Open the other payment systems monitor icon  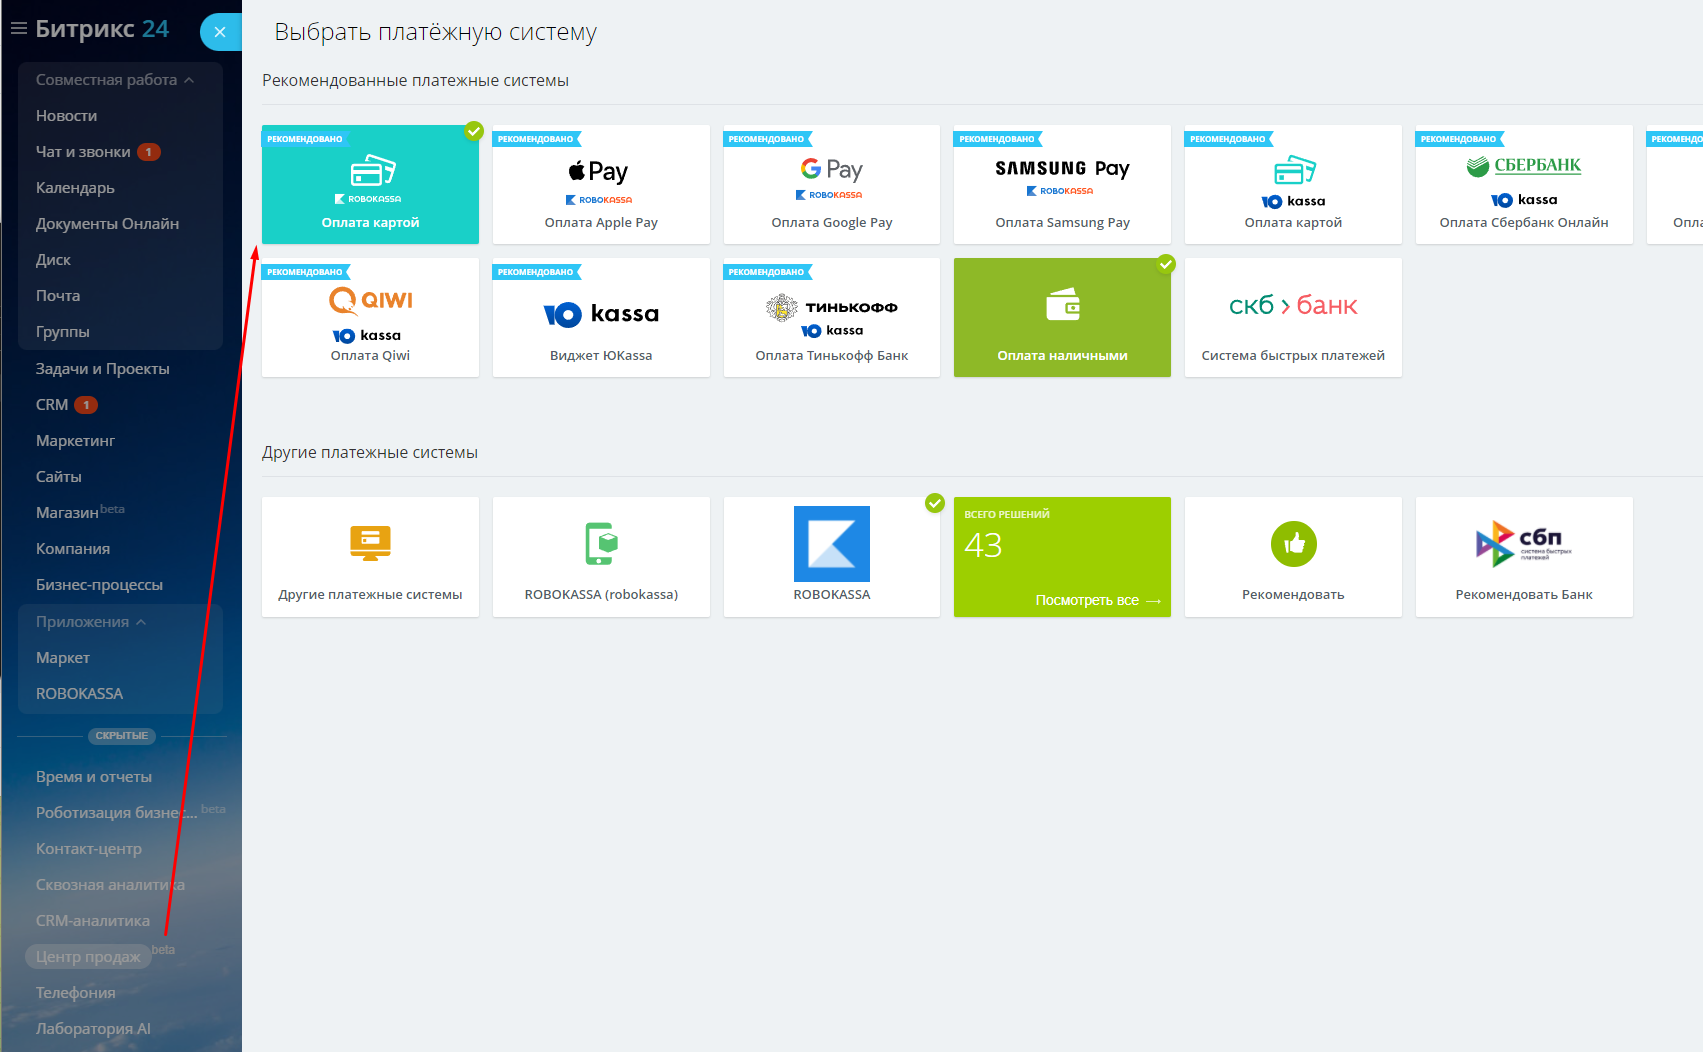[371, 543]
